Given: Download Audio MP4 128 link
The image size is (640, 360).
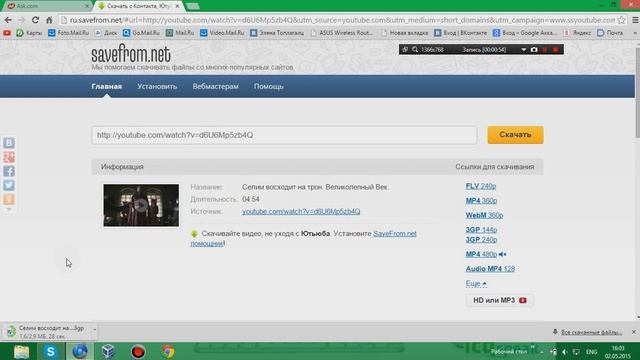Looking at the screenshot, I should (x=490, y=269).
